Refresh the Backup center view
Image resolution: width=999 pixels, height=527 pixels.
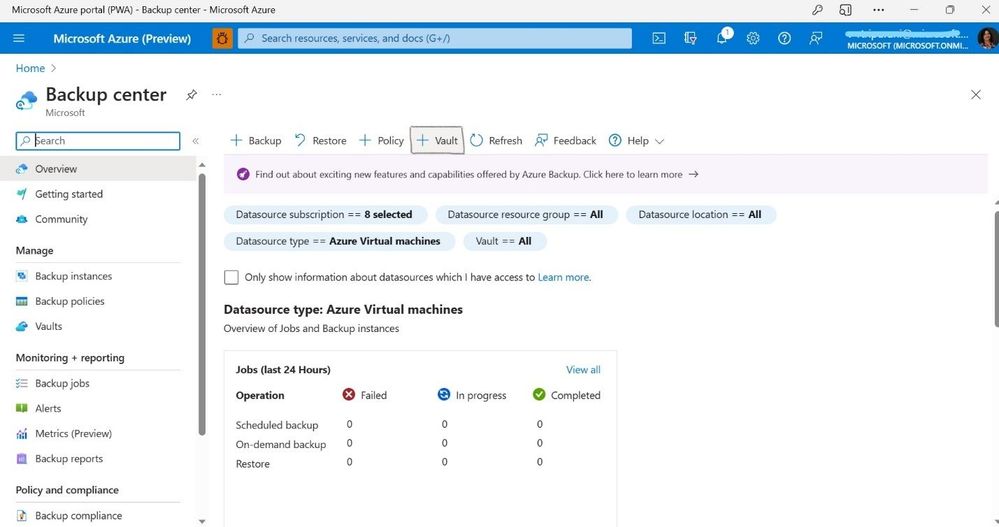point(496,140)
